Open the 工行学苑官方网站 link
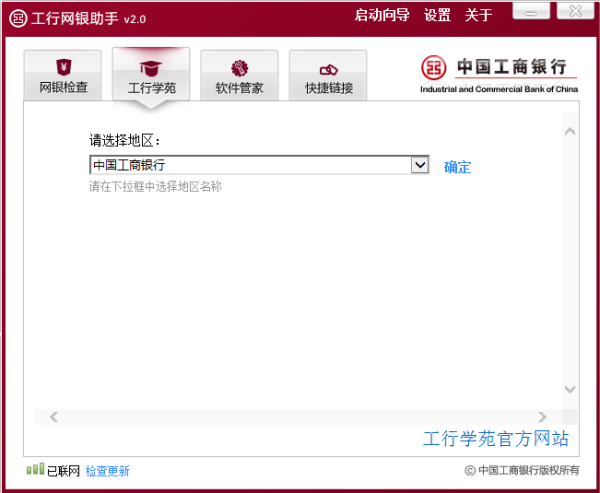Viewport: 600px width, 493px height. coord(496,439)
